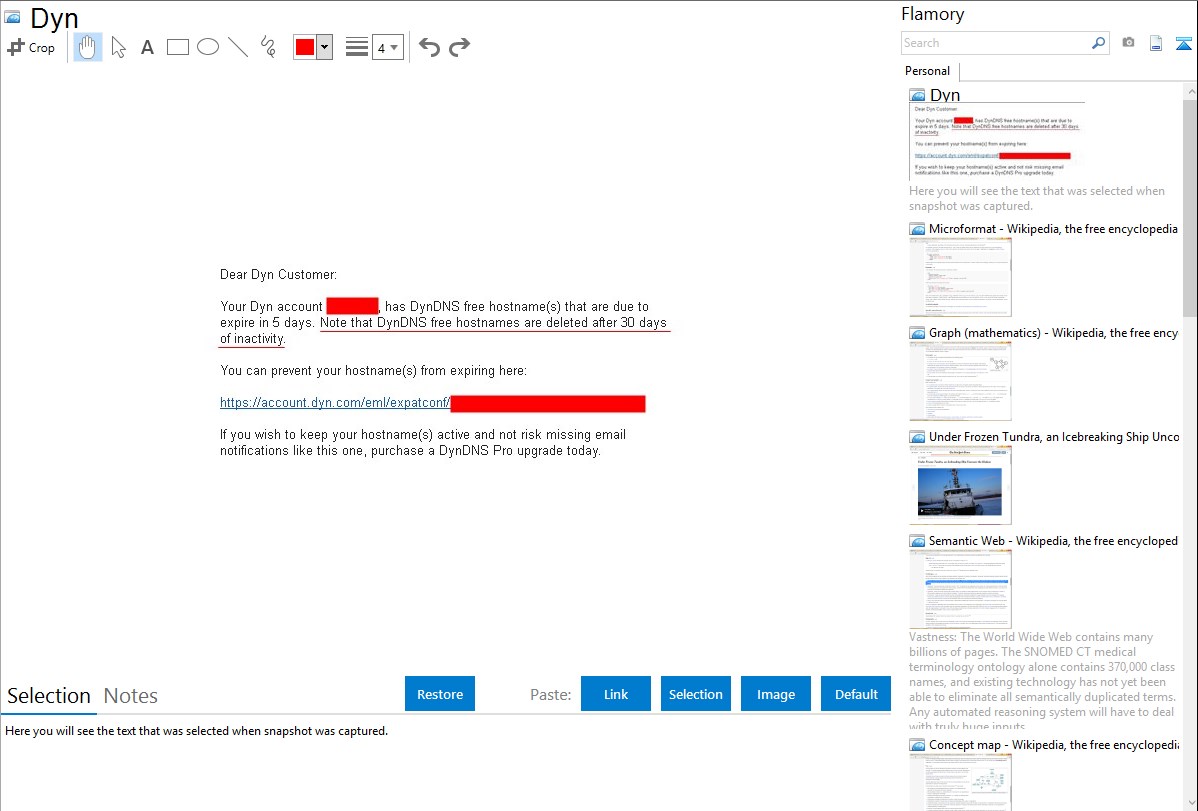Click the Paste Default button
This screenshot has width=1198, height=811.
(856, 694)
